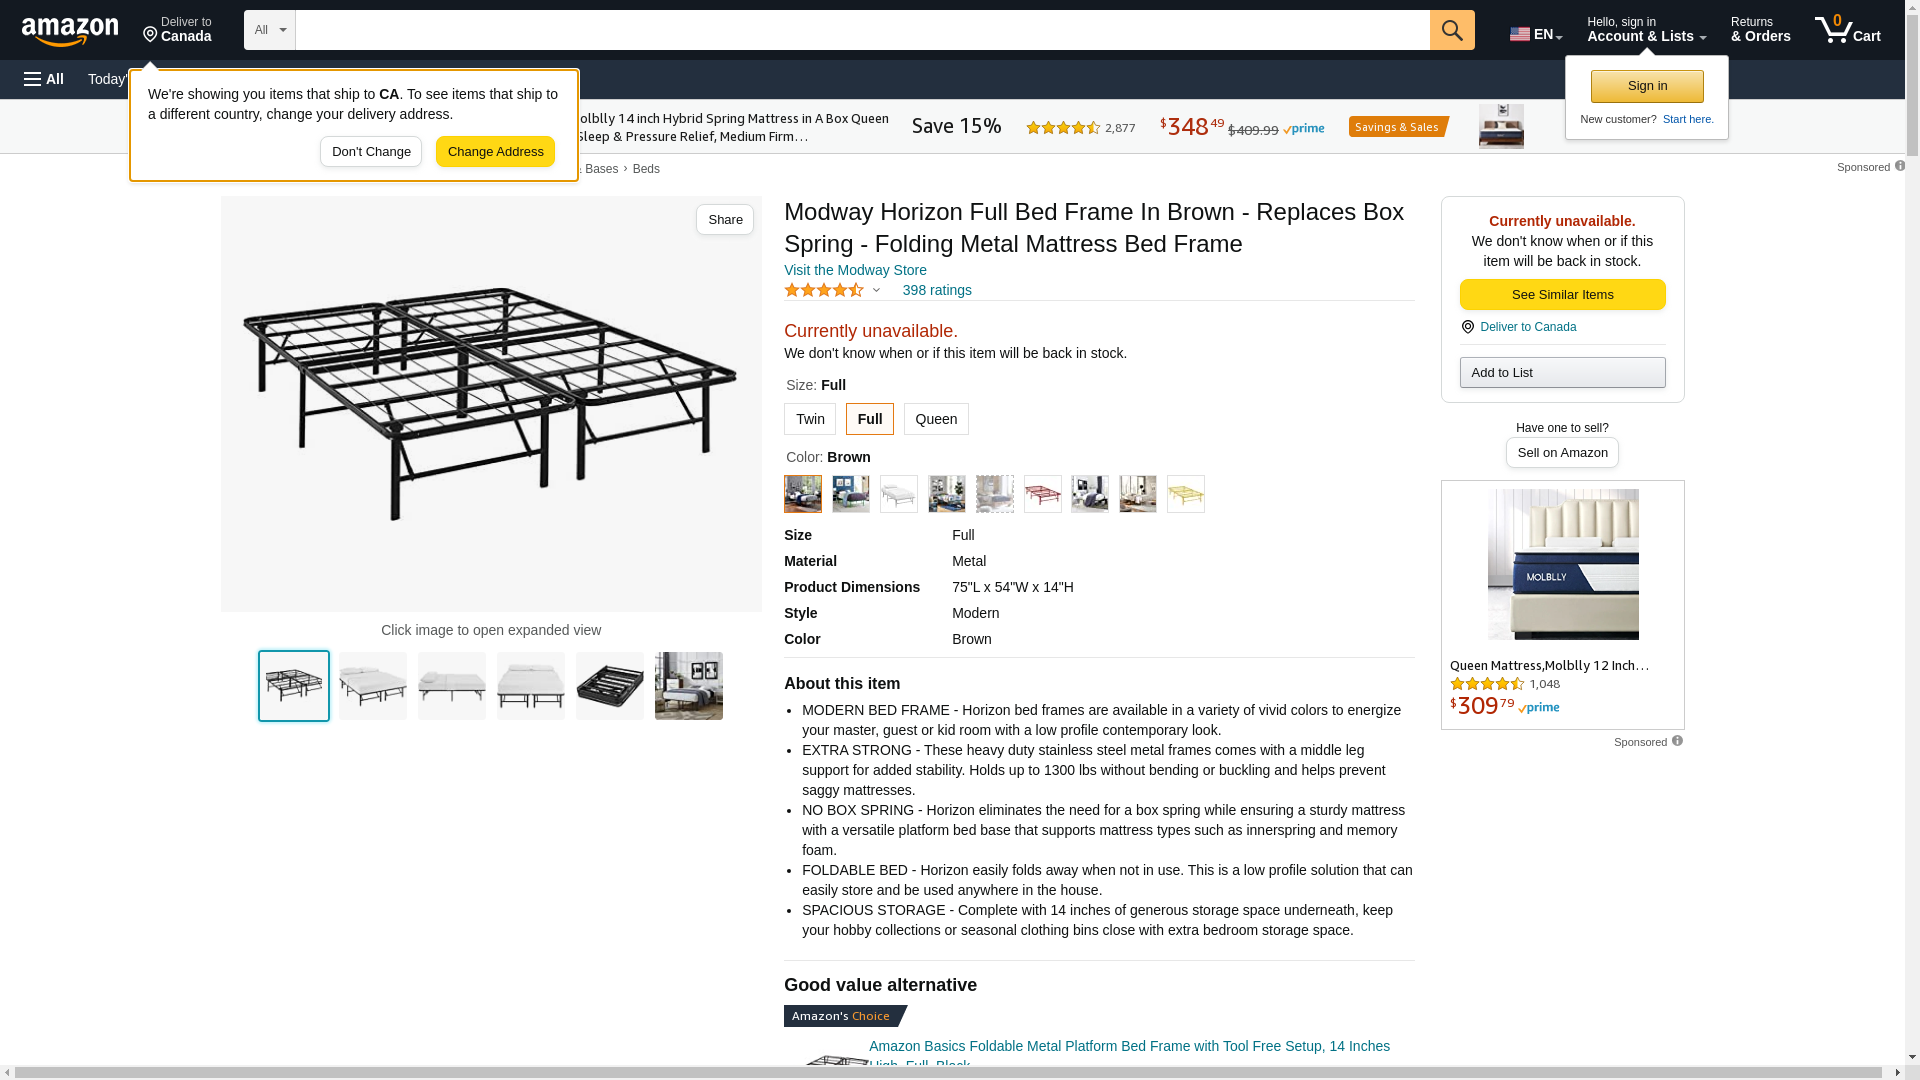The width and height of the screenshot is (1920, 1080).
Task: Visit the Modway Store link
Action: pyautogui.click(x=855, y=270)
